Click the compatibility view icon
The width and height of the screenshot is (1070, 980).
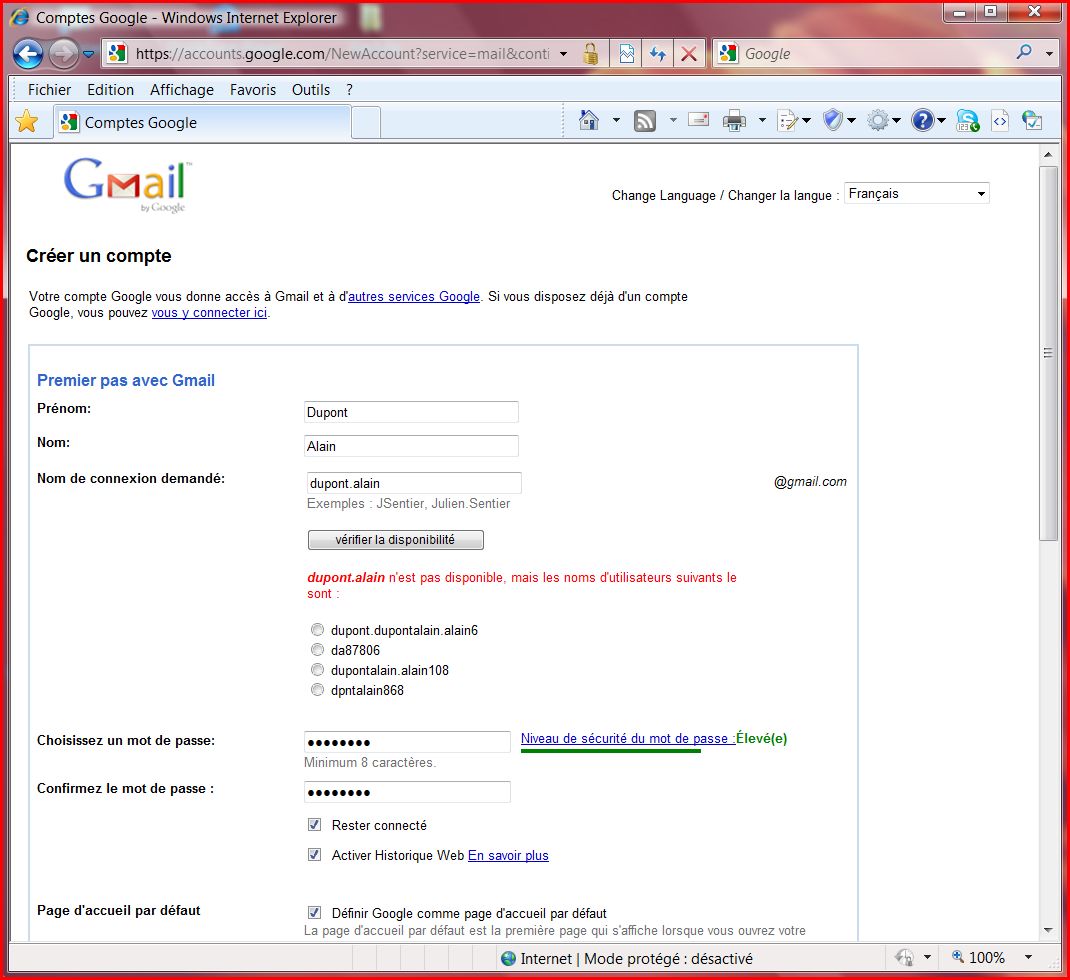point(626,53)
